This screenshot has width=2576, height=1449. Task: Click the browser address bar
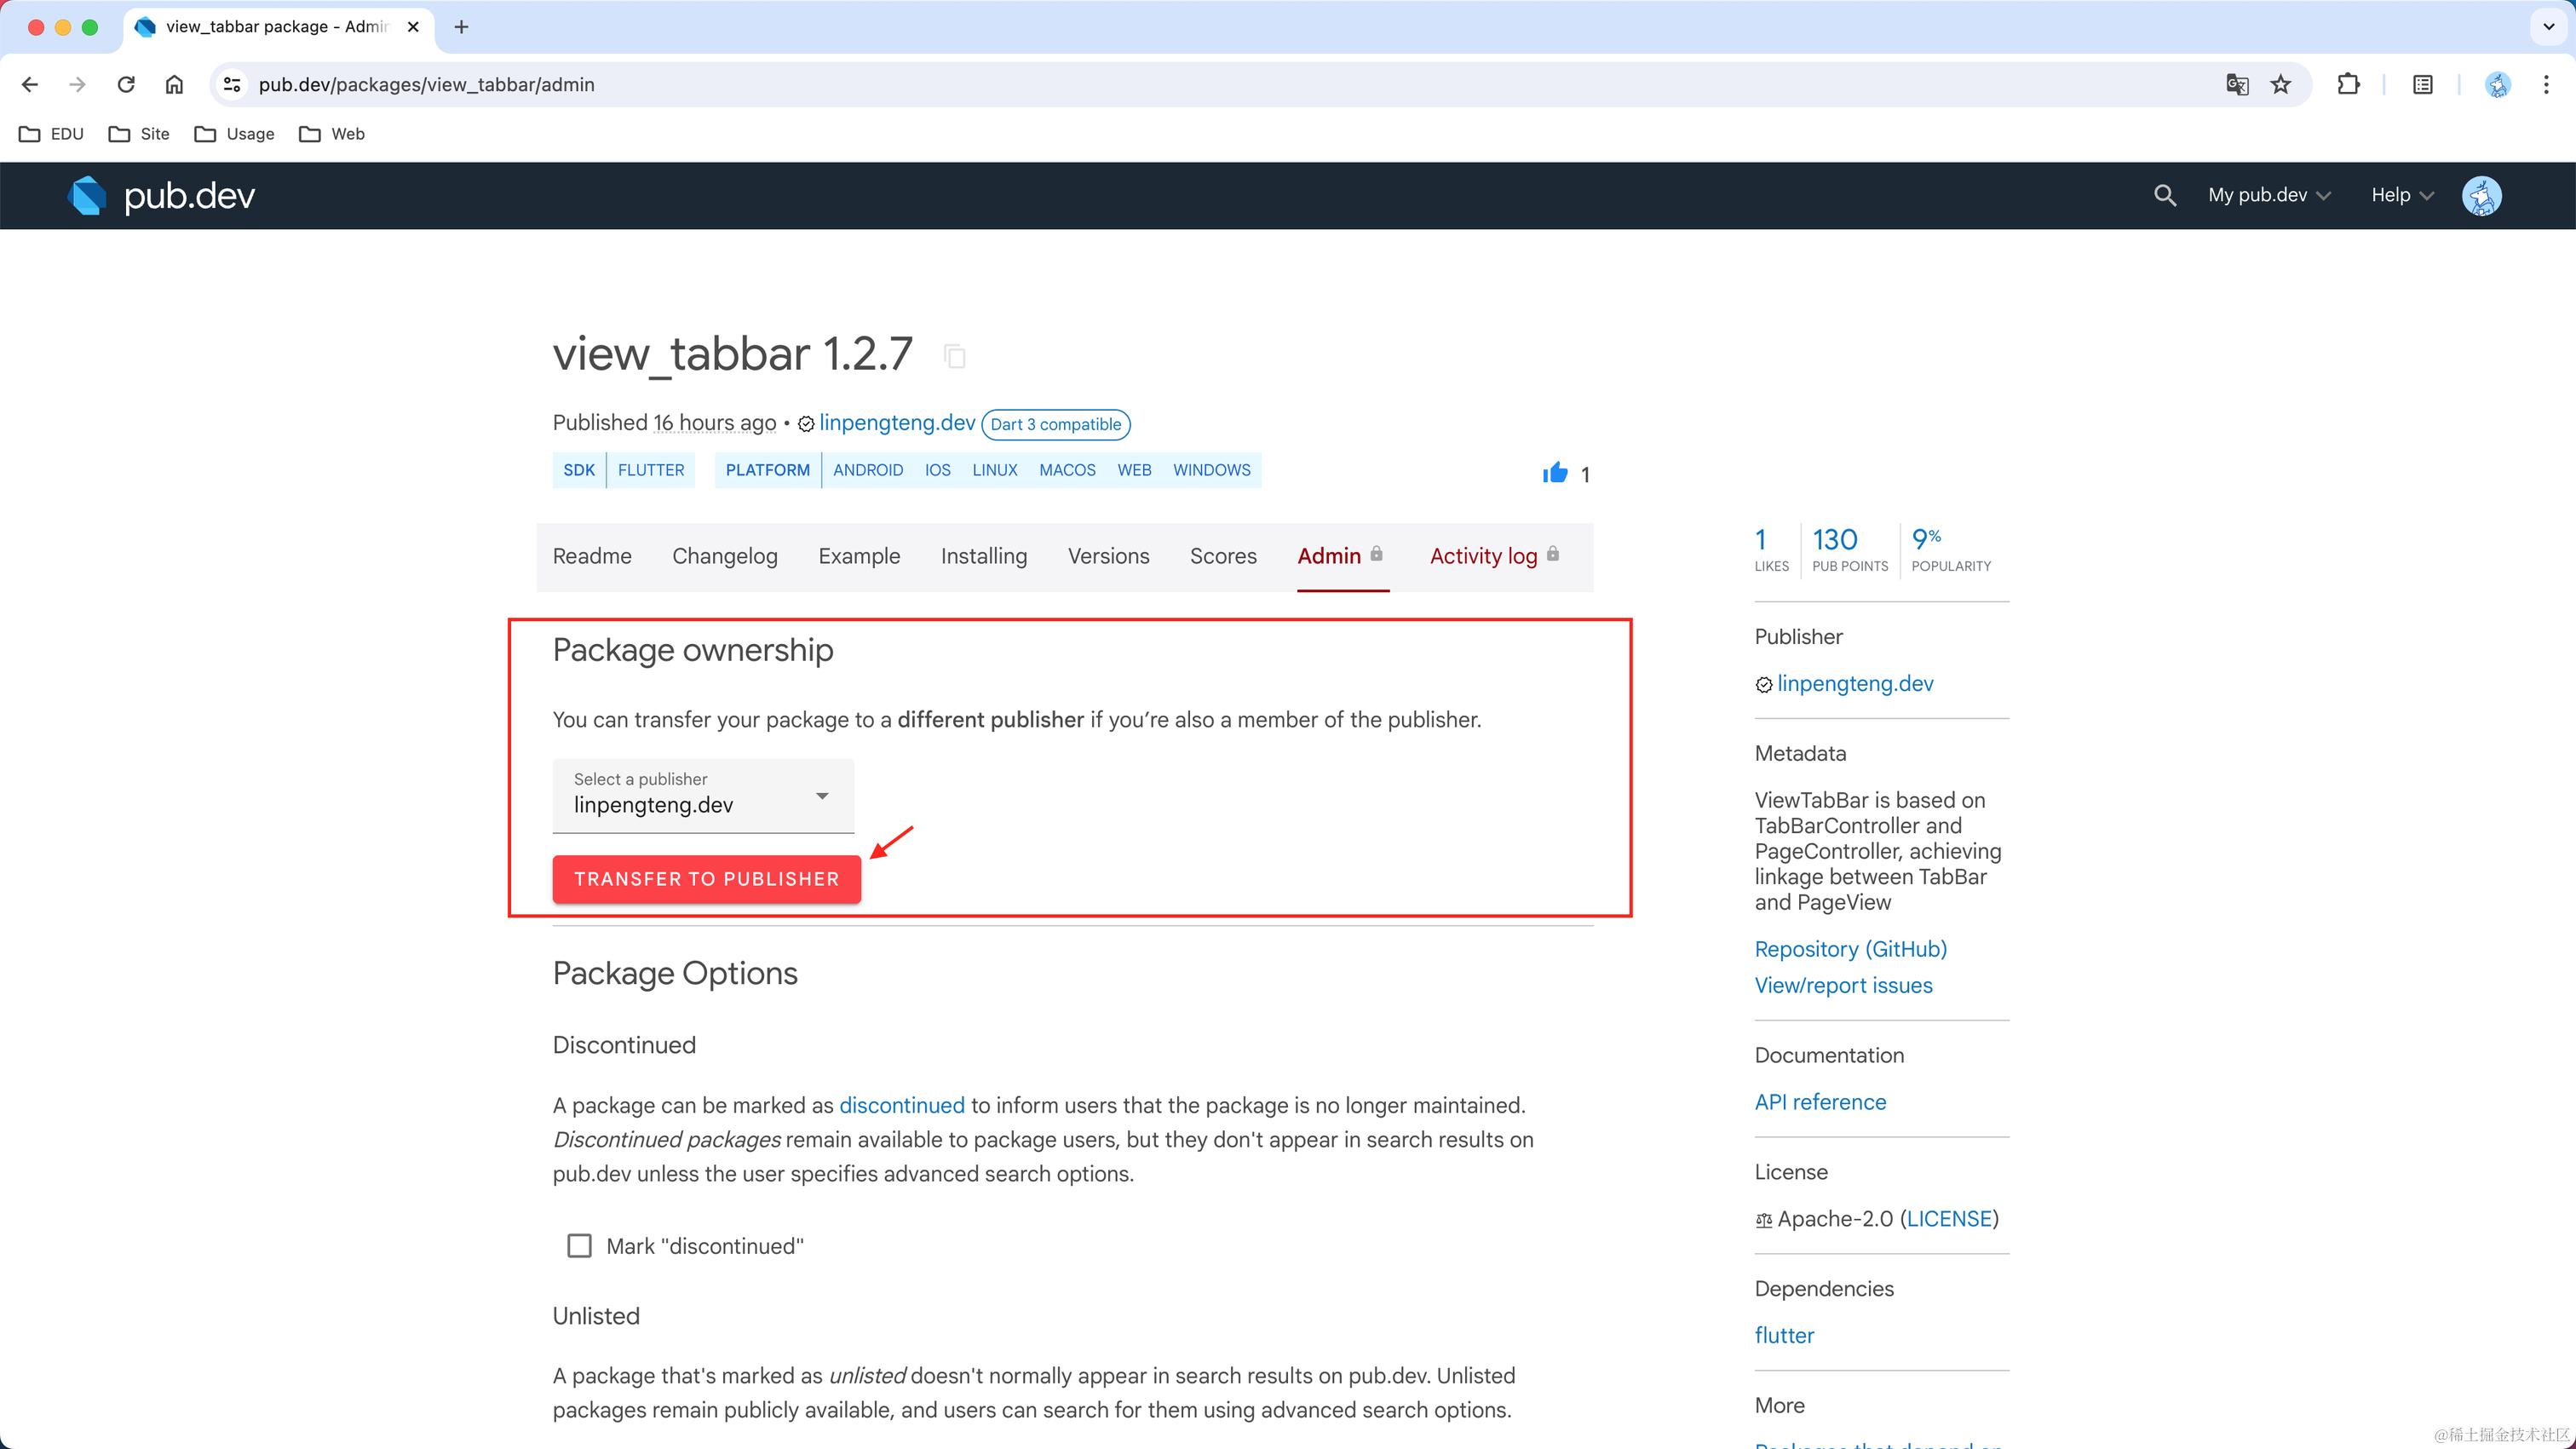pyautogui.click(x=1200, y=85)
